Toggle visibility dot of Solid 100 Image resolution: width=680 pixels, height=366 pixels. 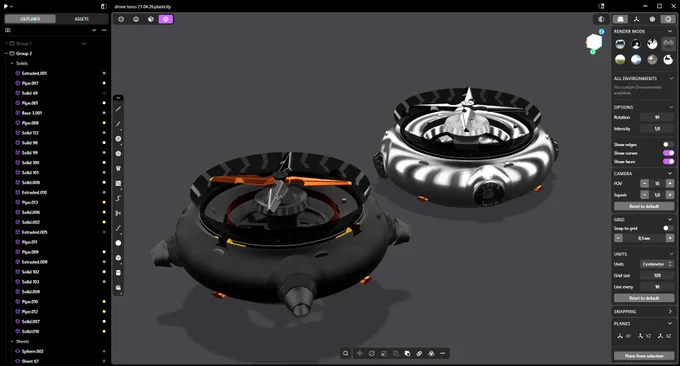[x=104, y=163]
